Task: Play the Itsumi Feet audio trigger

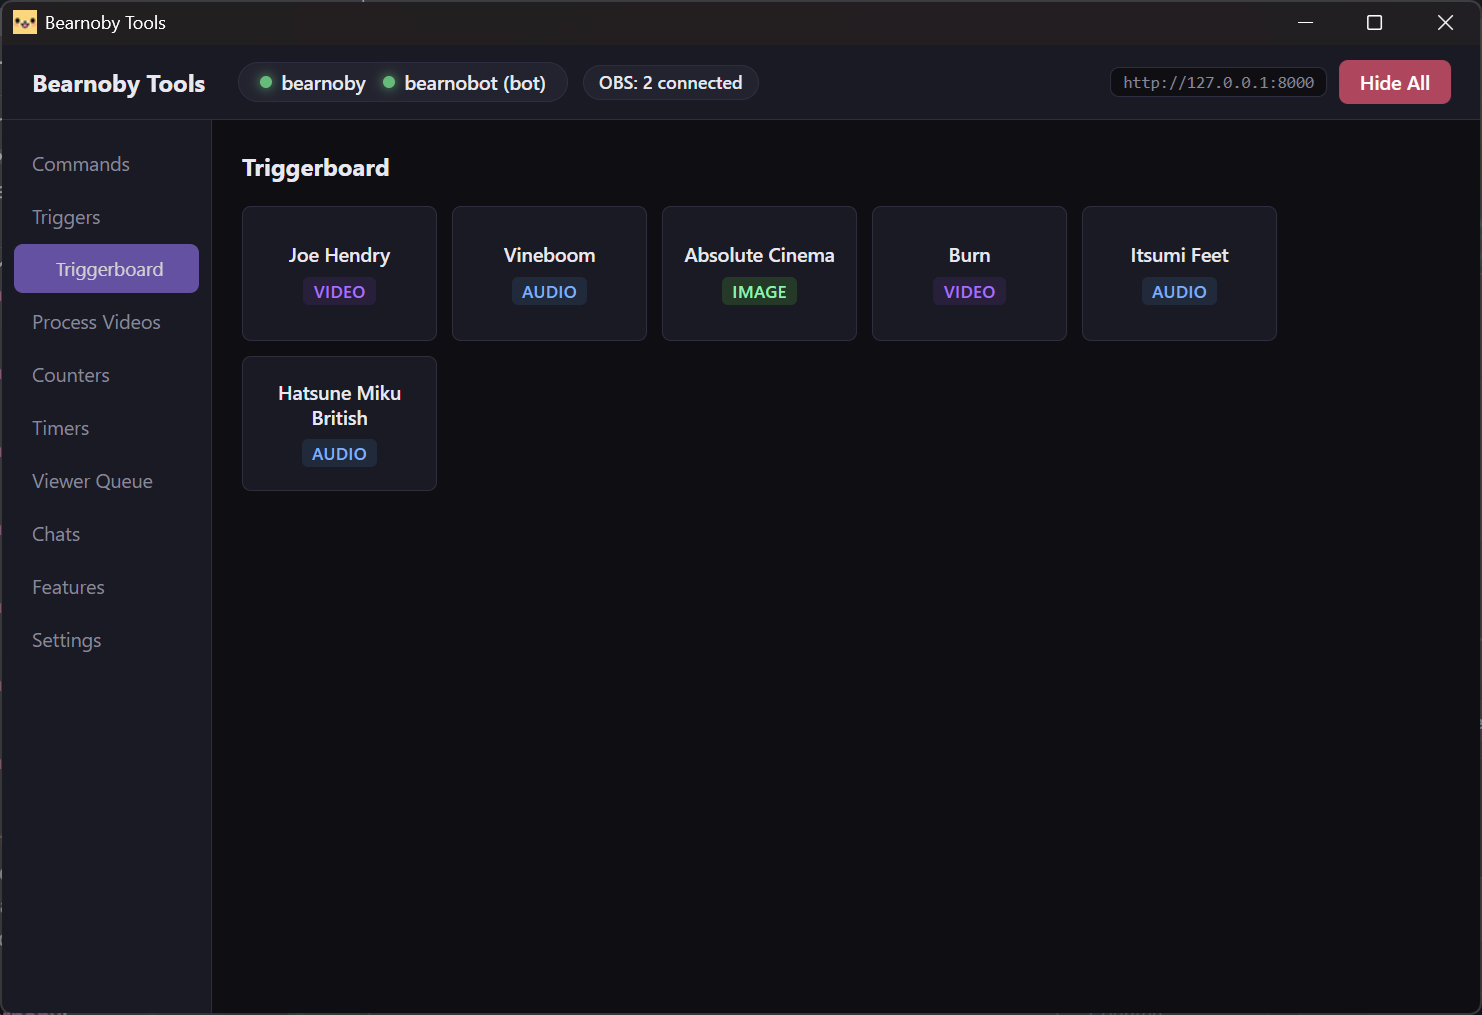Action: (1179, 273)
